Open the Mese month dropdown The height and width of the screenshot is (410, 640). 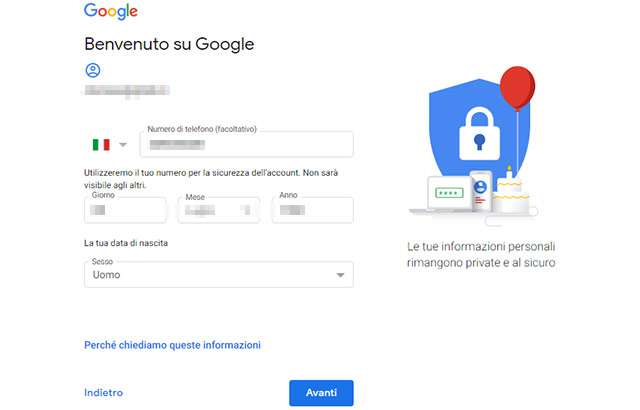pos(218,210)
